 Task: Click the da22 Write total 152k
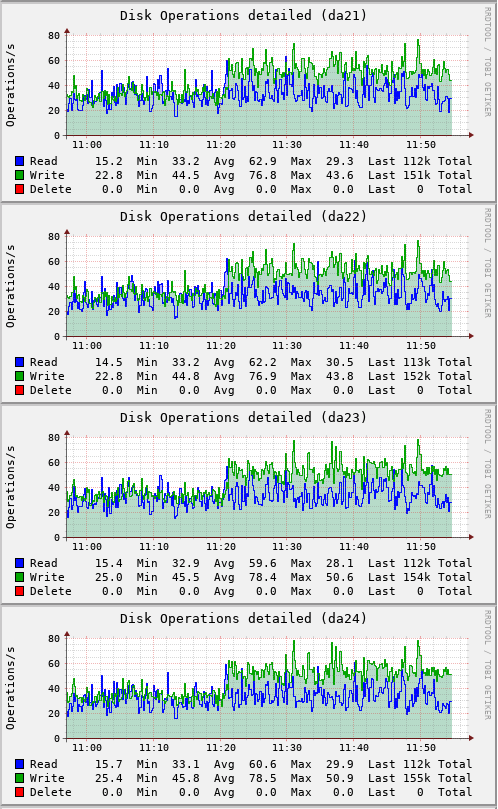(x=416, y=376)
